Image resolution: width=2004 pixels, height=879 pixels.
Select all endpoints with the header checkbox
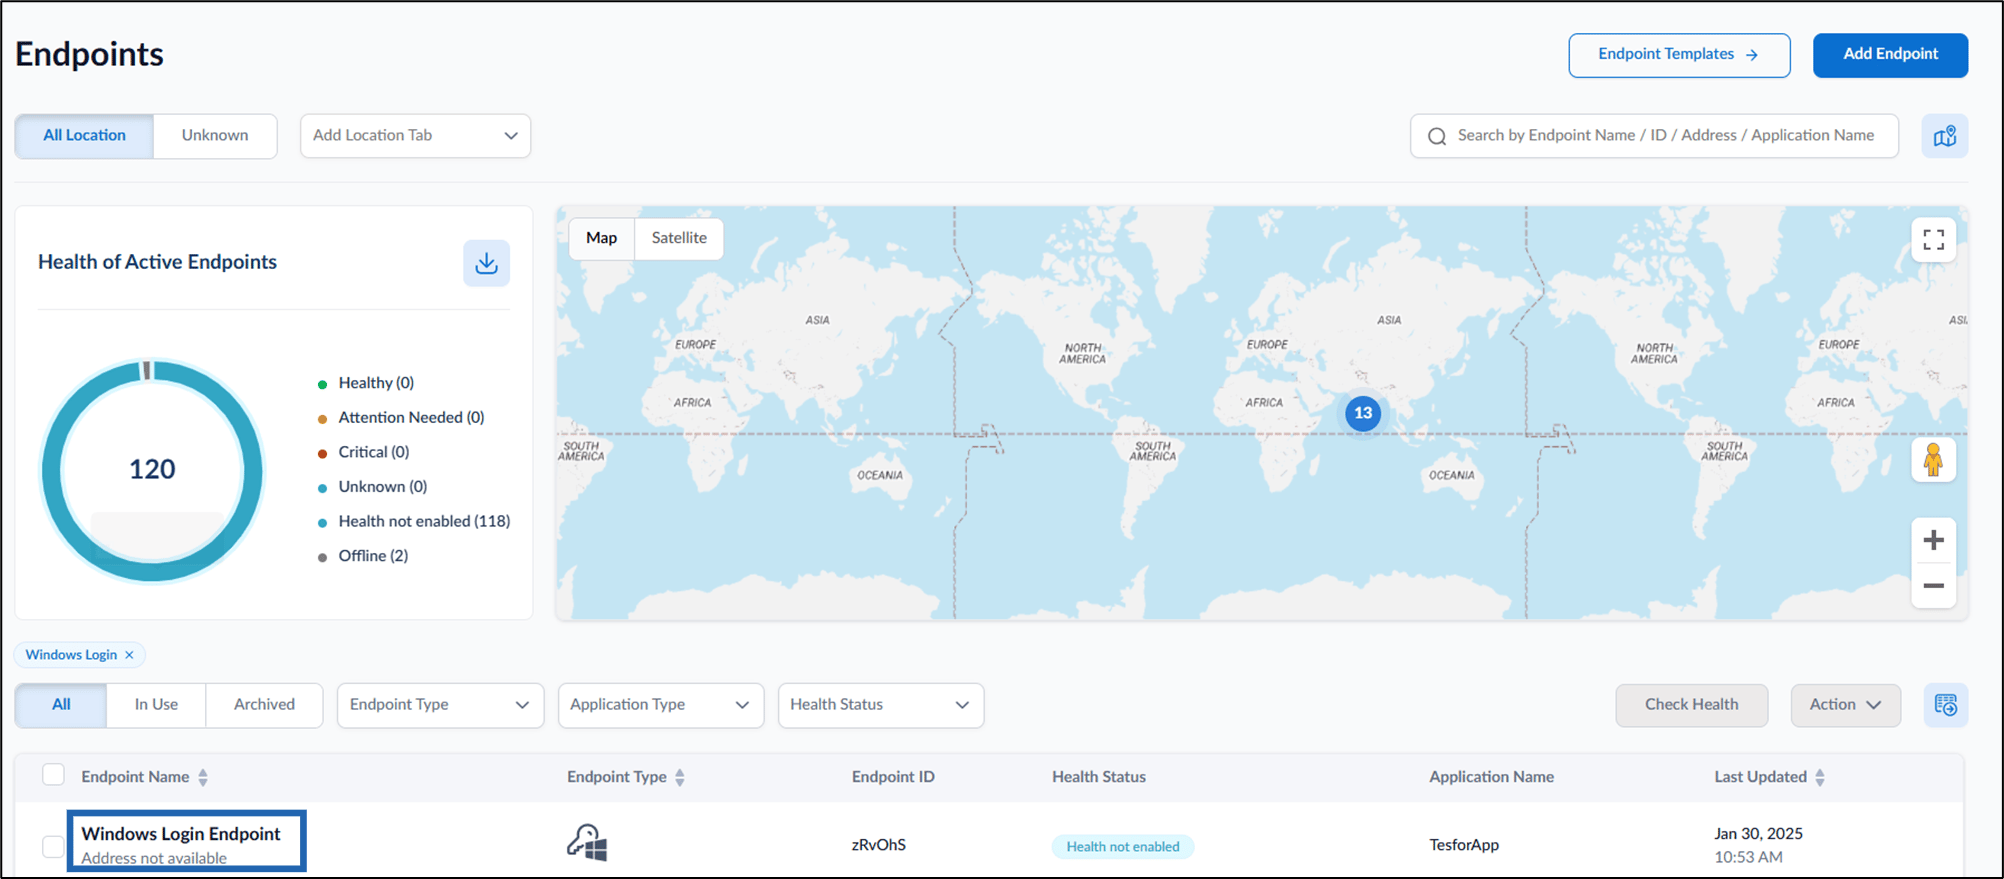pos(53,775)
